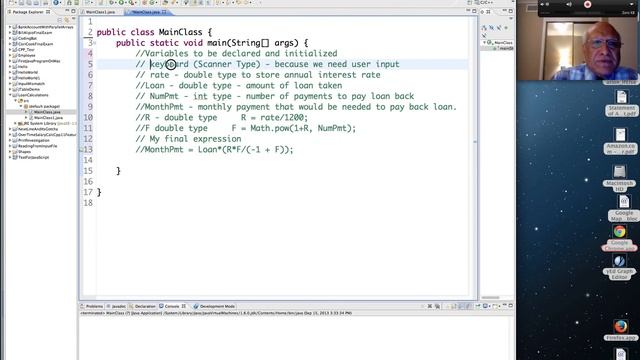The image size is (640, 360).
Task: Select MainClass1.java in Package Explorer
Action: pyautogui.click(x=48, y=118)
